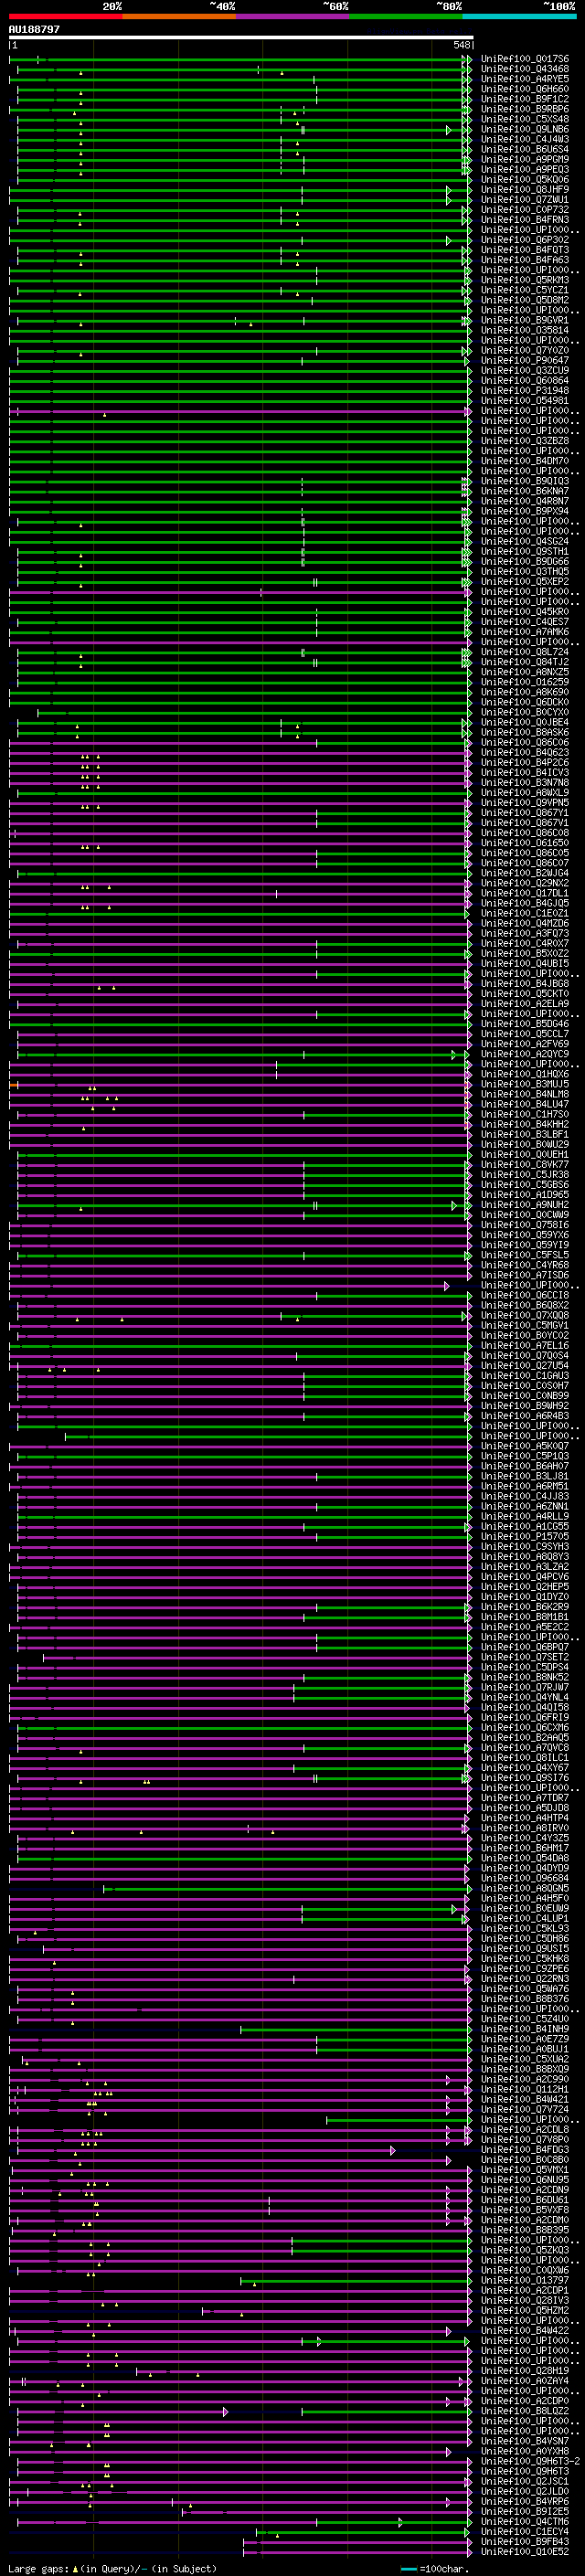Select the UniRef100_Q28H19 label
Viewport: 585px width, 2576px height.
click(524, 2371)
